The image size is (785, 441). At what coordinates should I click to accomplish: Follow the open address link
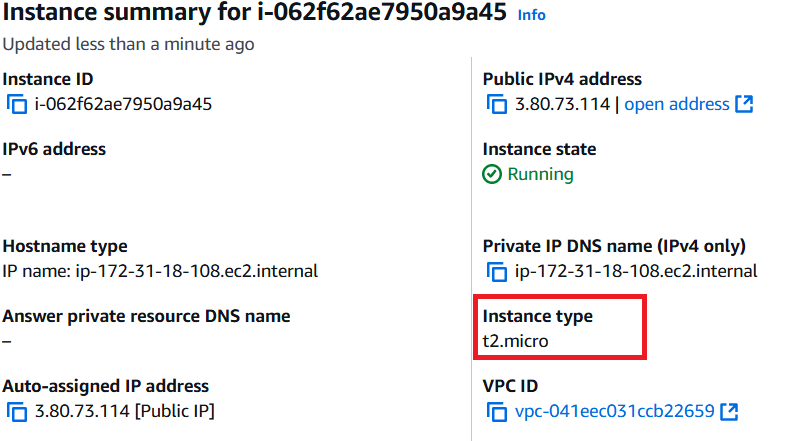tap(677, 104)
